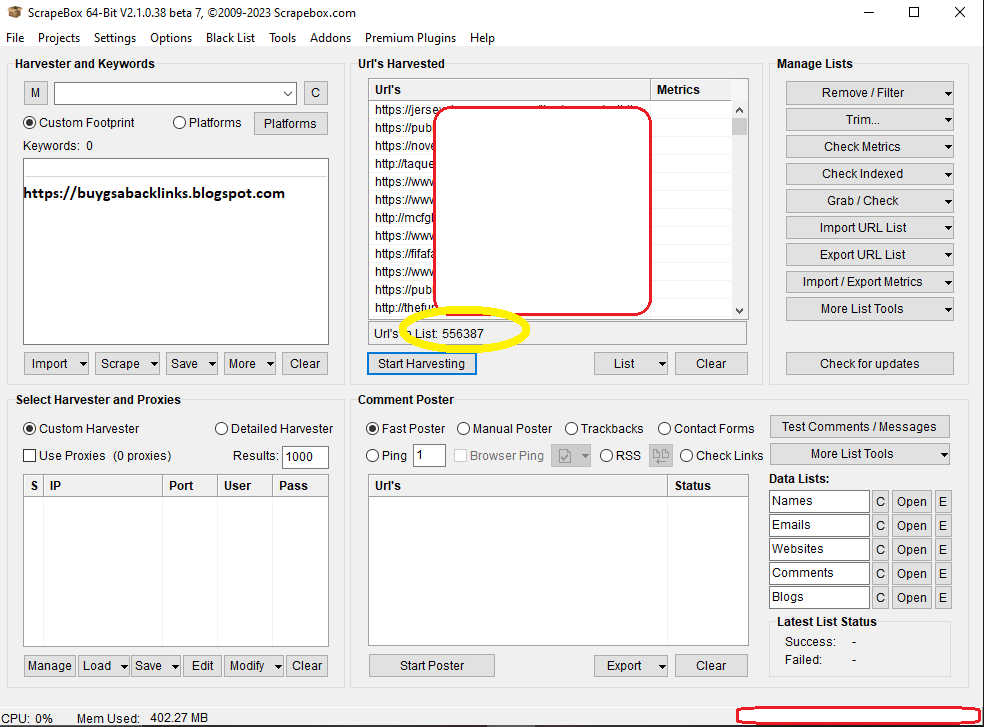Enable the Use Proxies checkbox
The width and height of the screenshot is (984, 727).
coord(29,456)
